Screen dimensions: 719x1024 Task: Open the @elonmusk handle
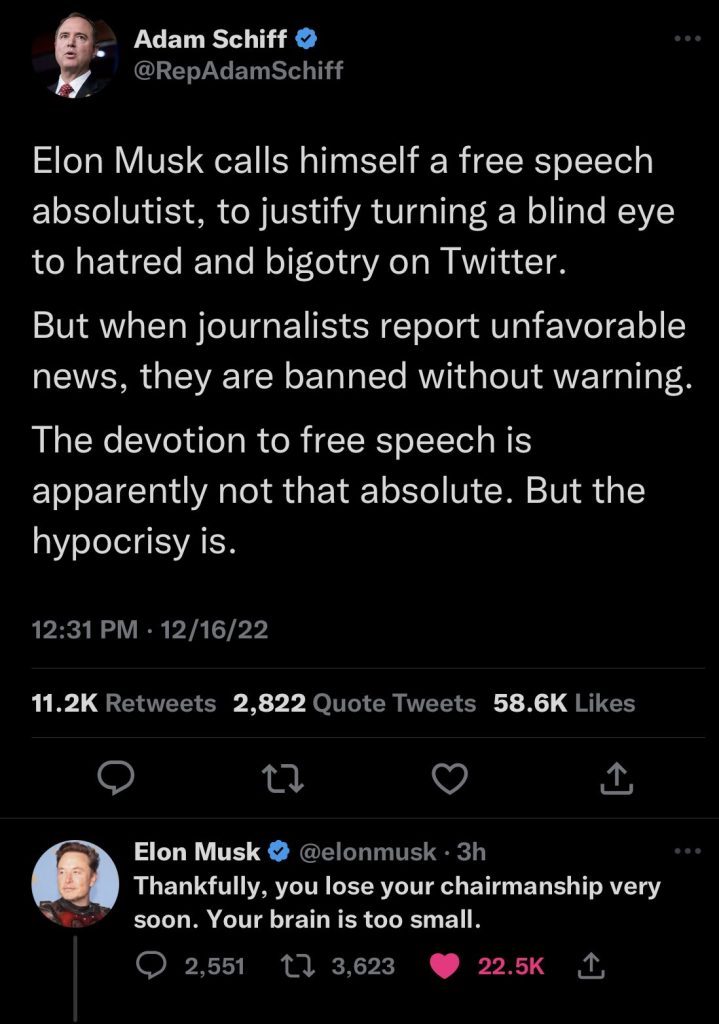pos(367,852)
